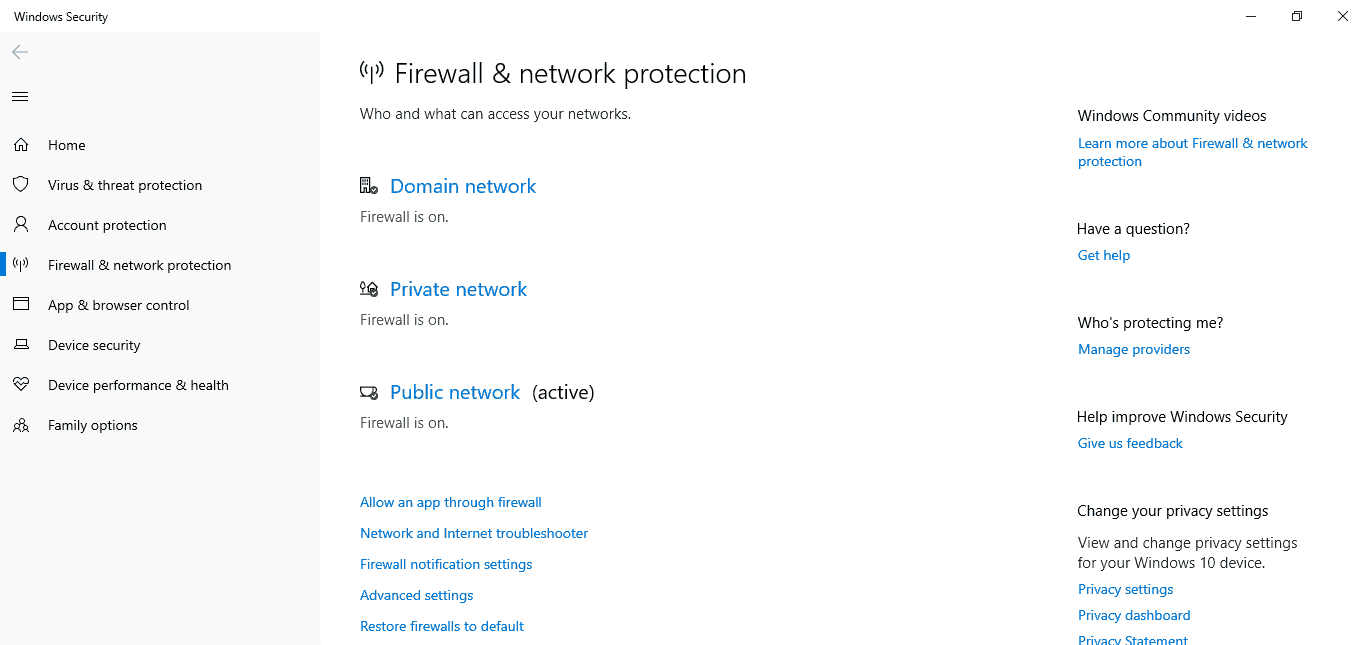The height and width of the screenshot is (645, 1366).
Task: Select the Firewall & network protection icon
Action: coord(21,264)
